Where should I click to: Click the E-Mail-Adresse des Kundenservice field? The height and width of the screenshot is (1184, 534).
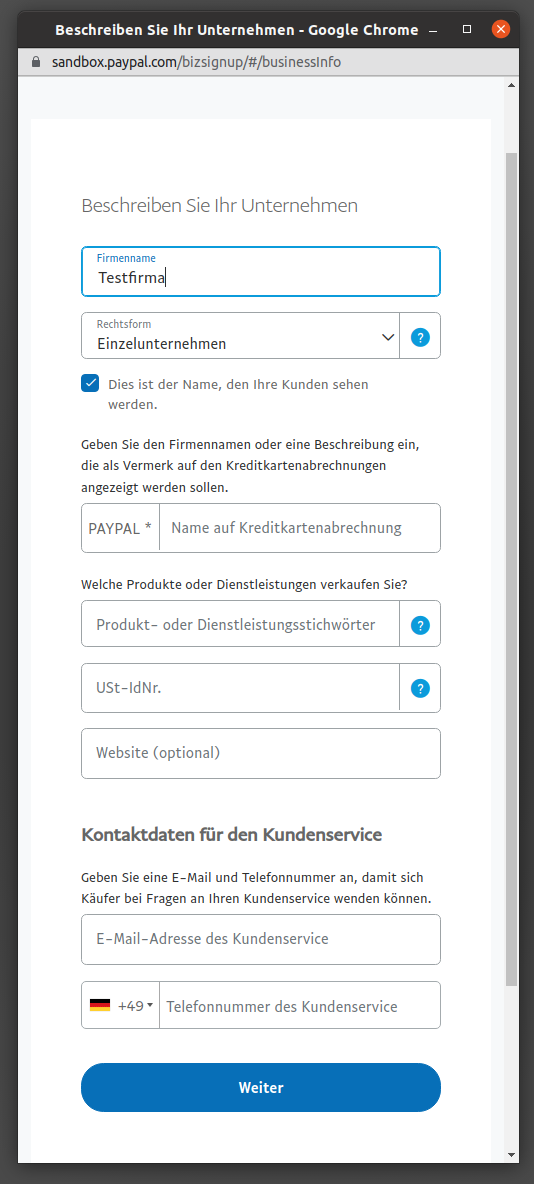pos(261,939)
